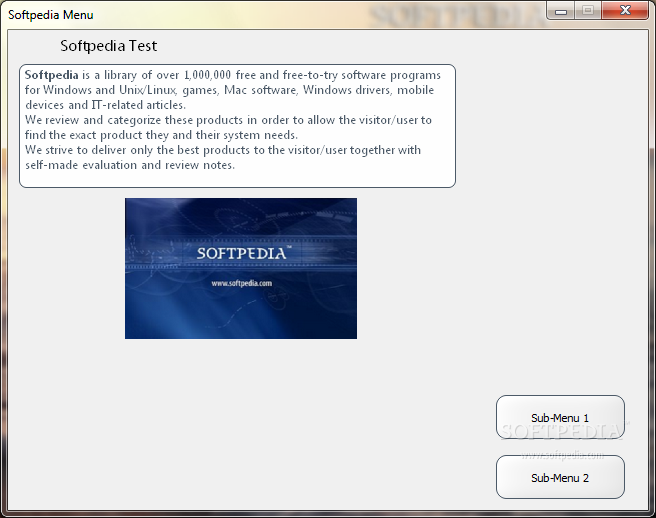
Task: Click the bold 'Softpedia' word in description
Action: tap(51, 75)
